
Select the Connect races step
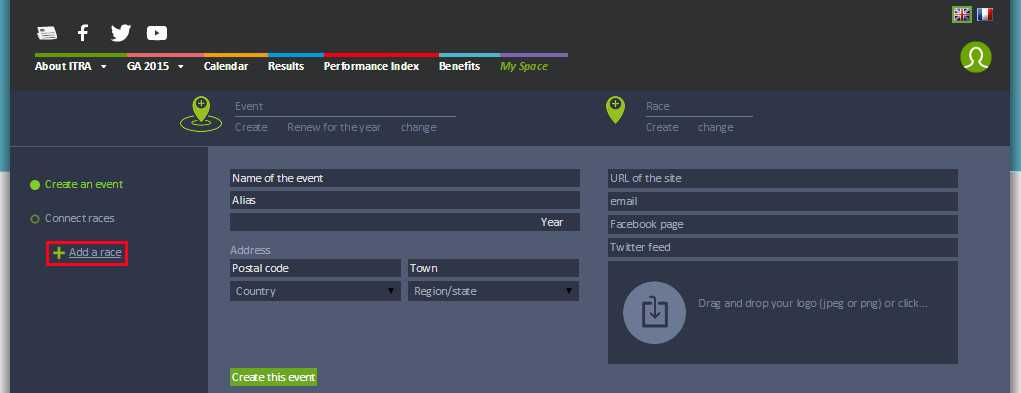pos(73,219)
